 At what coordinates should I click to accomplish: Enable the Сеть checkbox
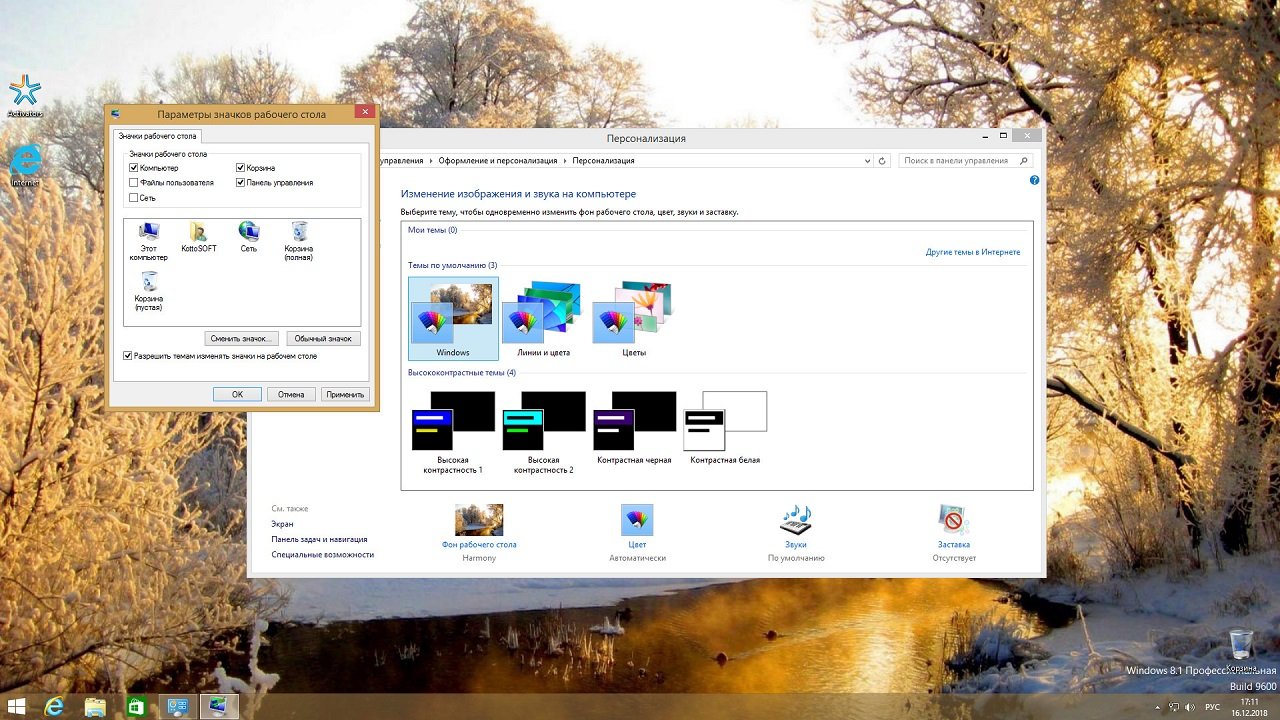click(134, 198)
